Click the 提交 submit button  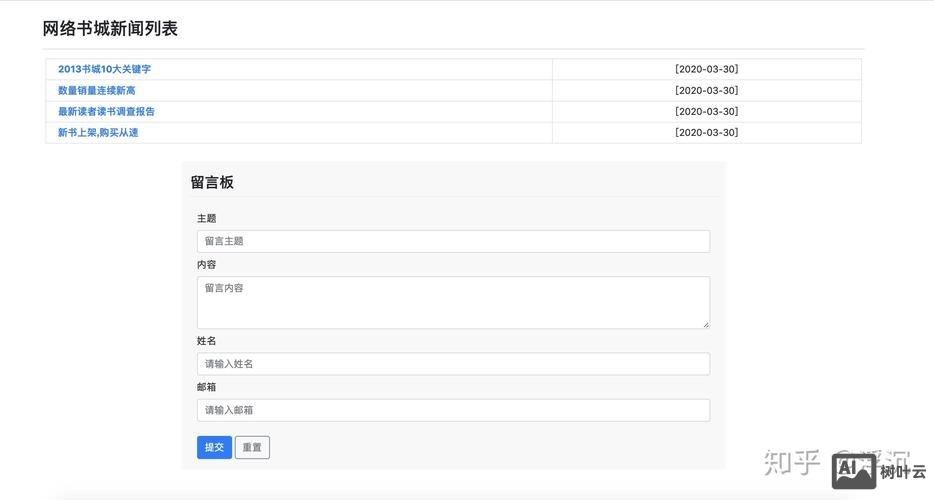(214, 447)
